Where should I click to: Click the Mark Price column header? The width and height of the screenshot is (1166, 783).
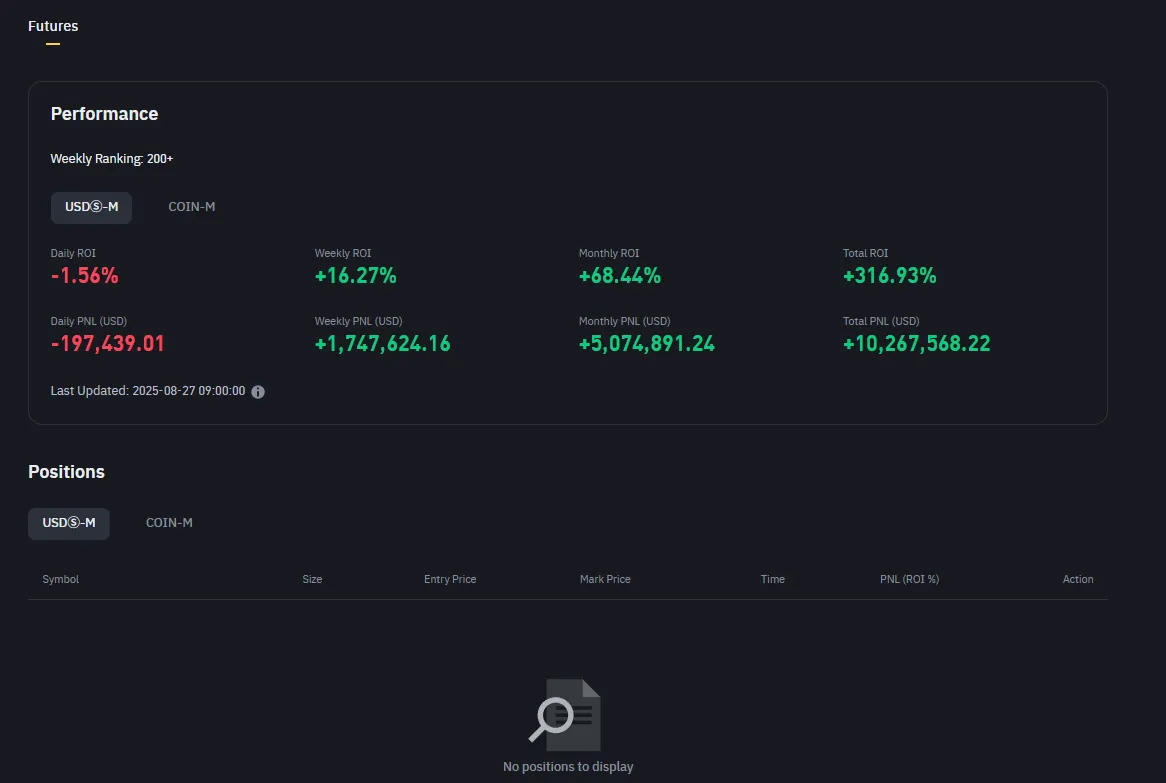click(x=605, y=579)
